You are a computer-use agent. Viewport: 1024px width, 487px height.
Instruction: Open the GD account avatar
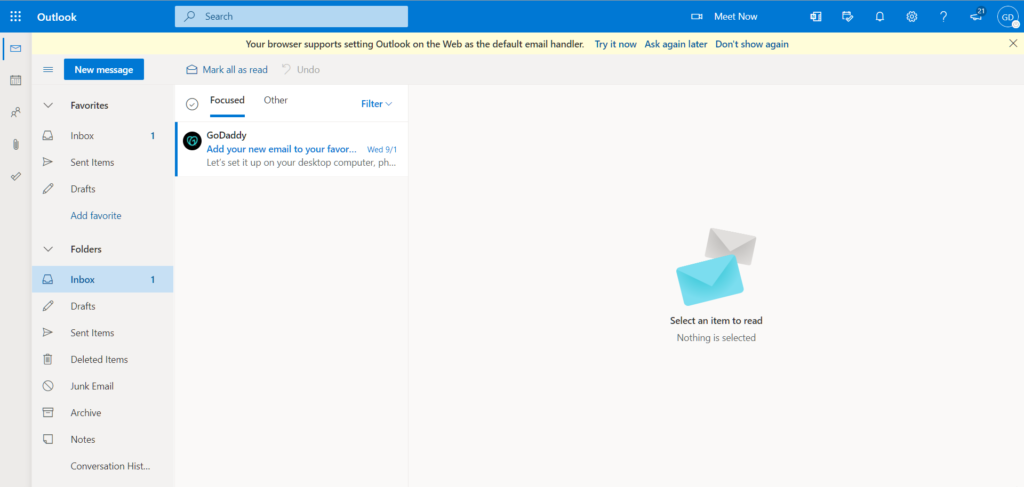[x=1008, y=16]
